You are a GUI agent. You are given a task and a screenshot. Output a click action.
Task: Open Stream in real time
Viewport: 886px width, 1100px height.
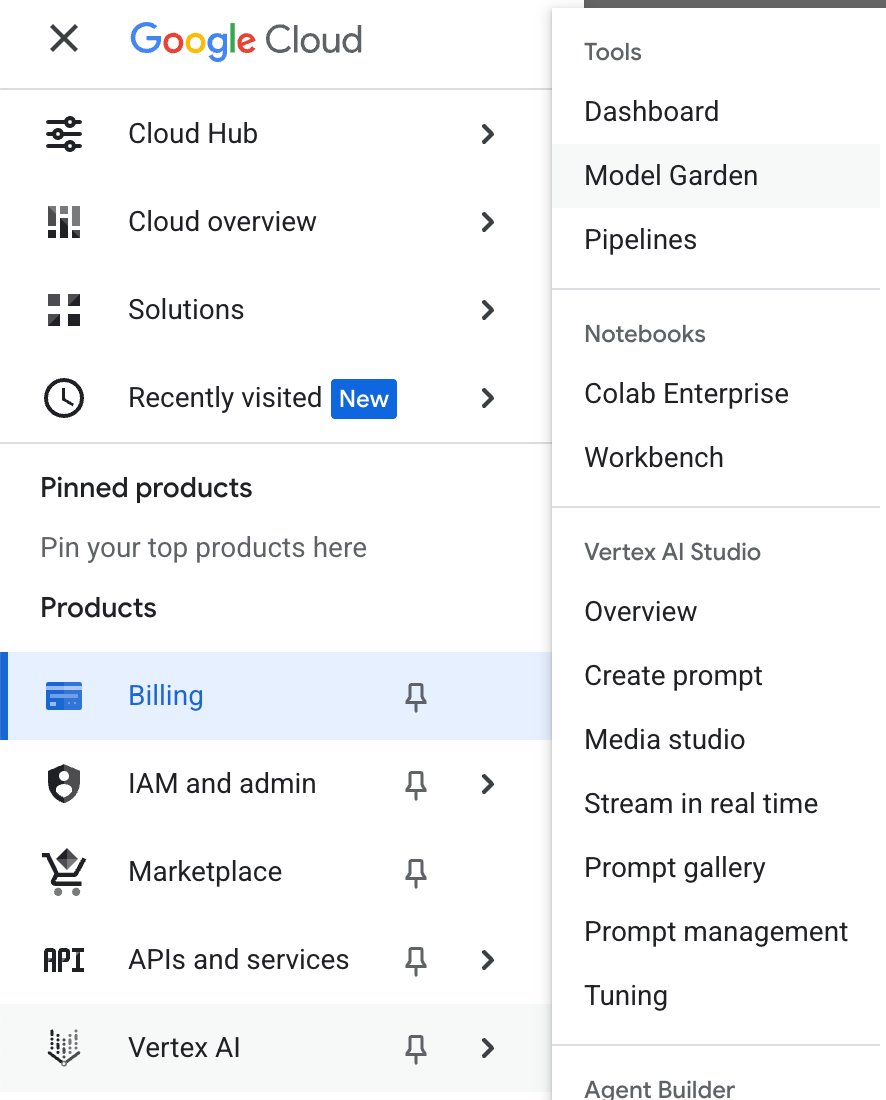(x=716, y=803)
